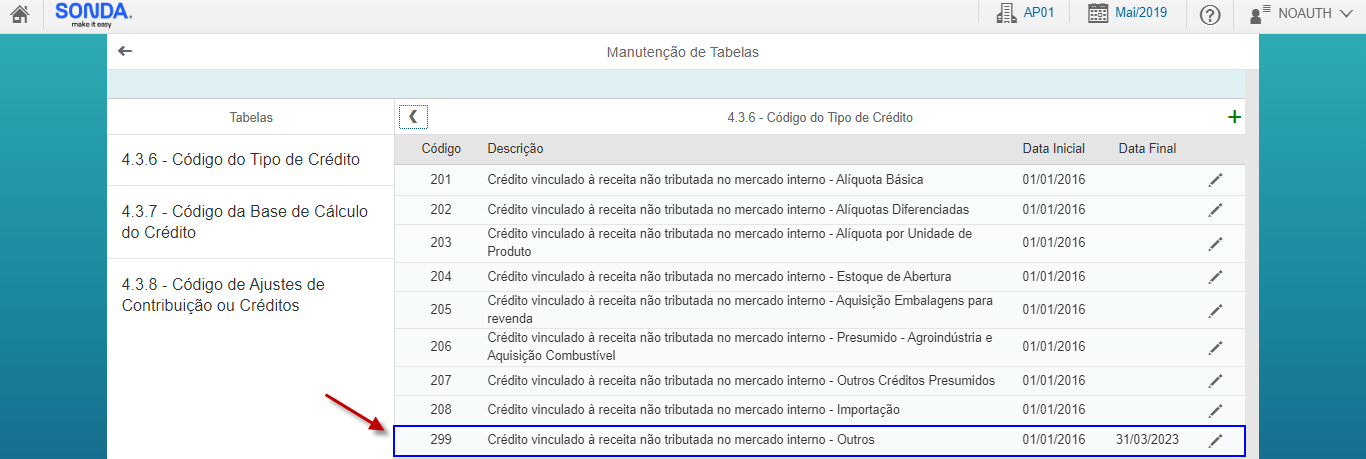The image size is (1366, 459).
Task: Click the Tabelas panel heading
Action: [x=251, y=117]
